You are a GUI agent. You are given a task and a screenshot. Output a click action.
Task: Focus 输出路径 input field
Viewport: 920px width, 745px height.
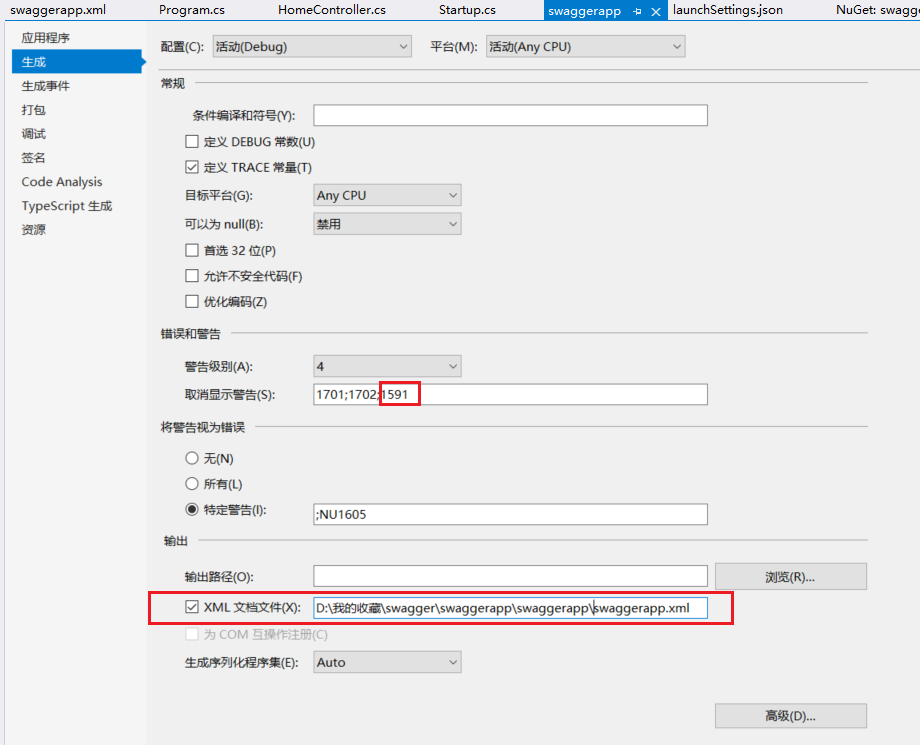click(510, 576)
